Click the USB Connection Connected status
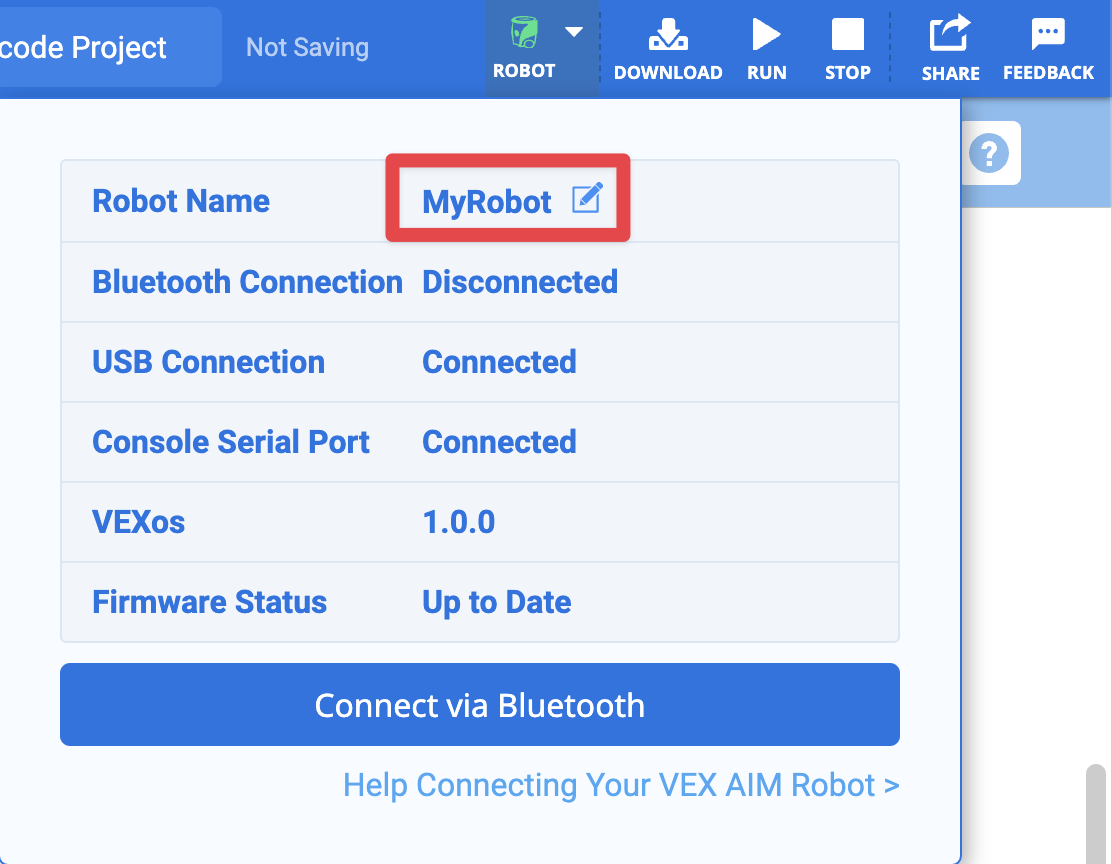 [499, 361]
